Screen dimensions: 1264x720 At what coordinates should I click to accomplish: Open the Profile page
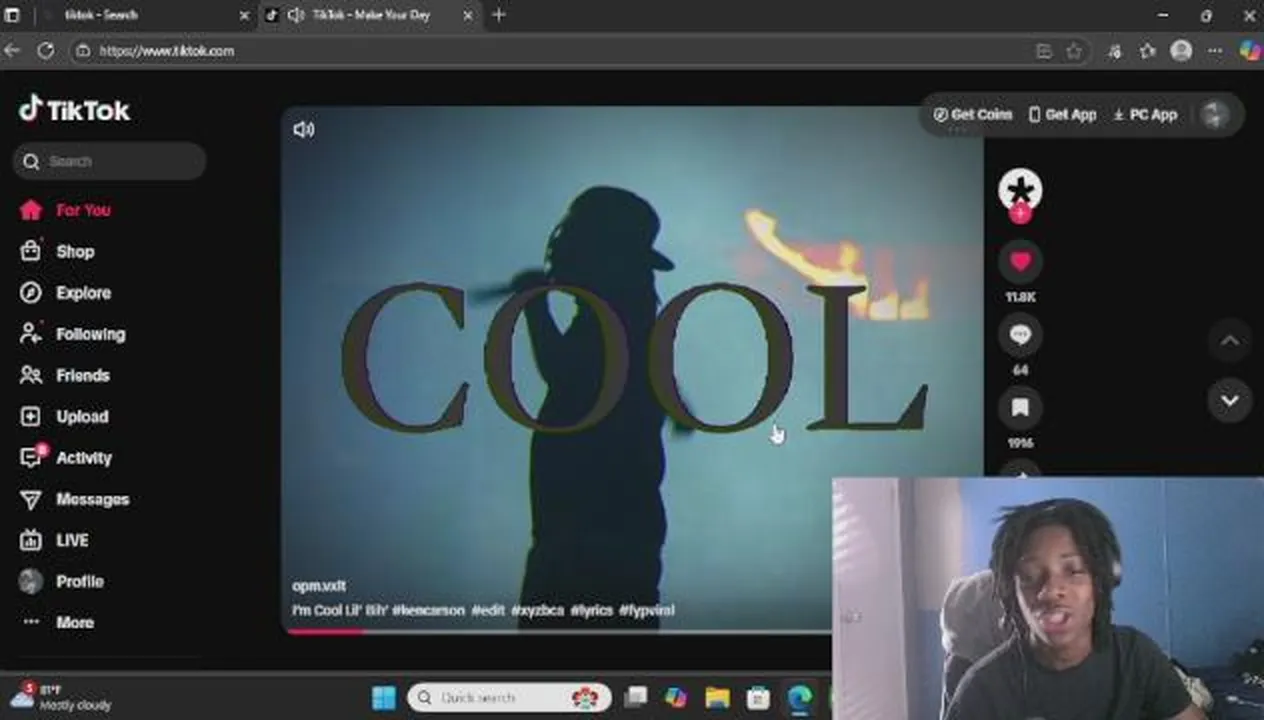[61, 581]
